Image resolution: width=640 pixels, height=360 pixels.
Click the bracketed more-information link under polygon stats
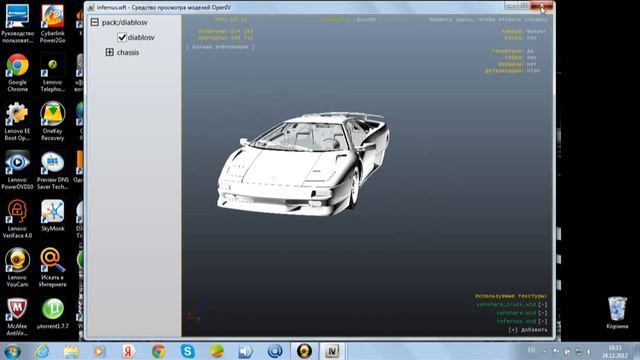pyautogui.click(x=220, y=47)
